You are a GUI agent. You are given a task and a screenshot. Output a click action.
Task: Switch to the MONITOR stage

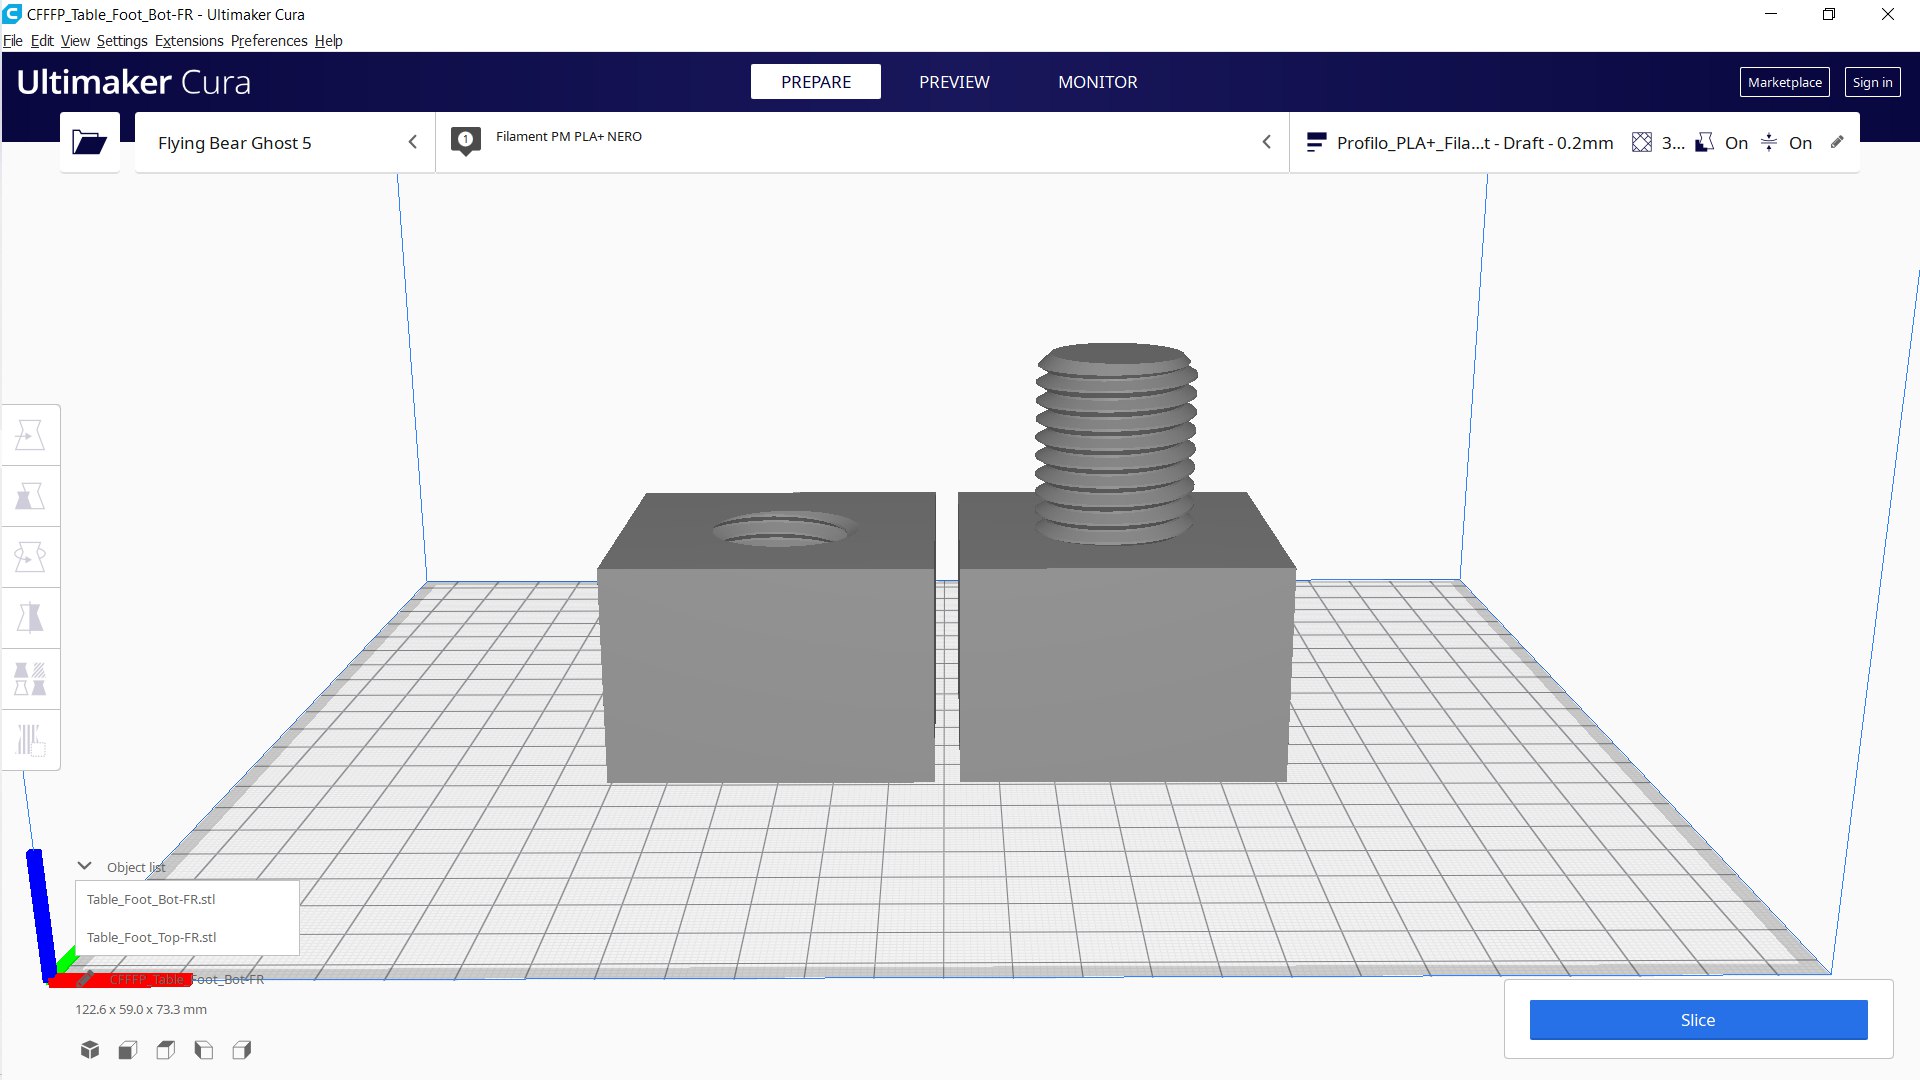coord(1098,82)
